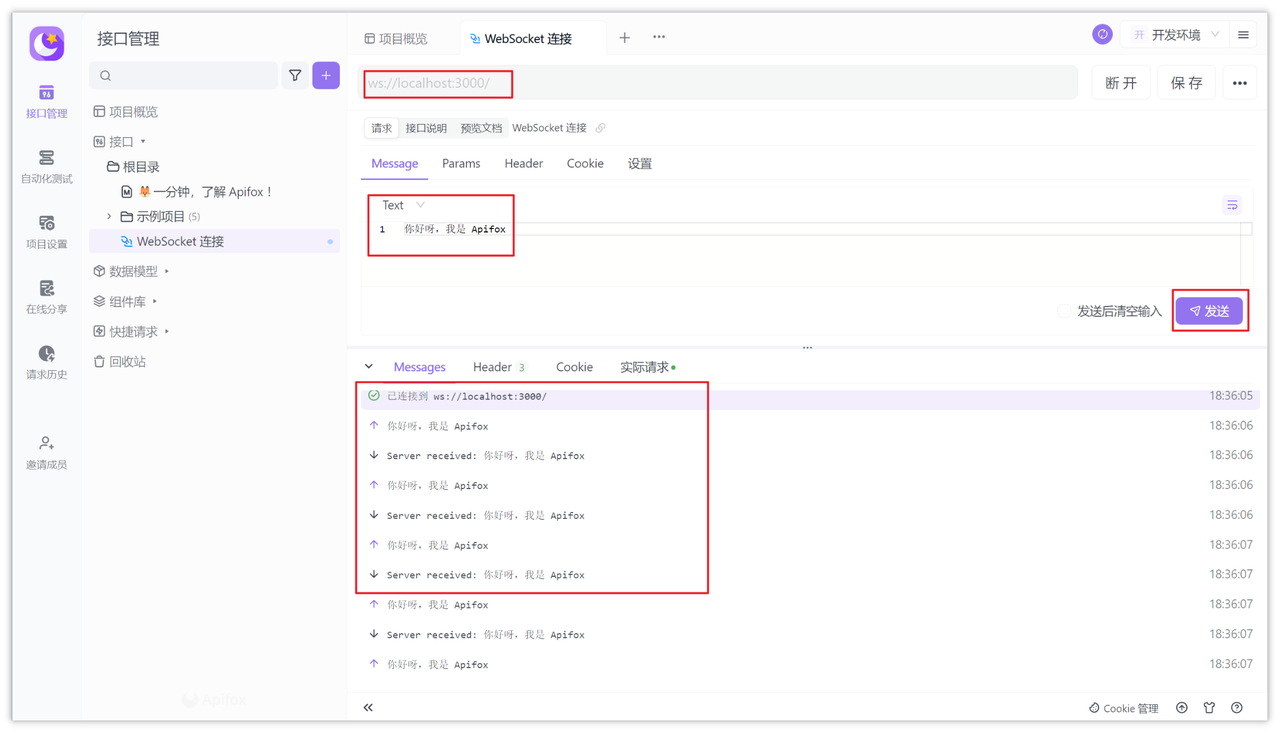Select 预览文档 mode button
Viewport: 1280px width, 733px height.
(481, 128)
